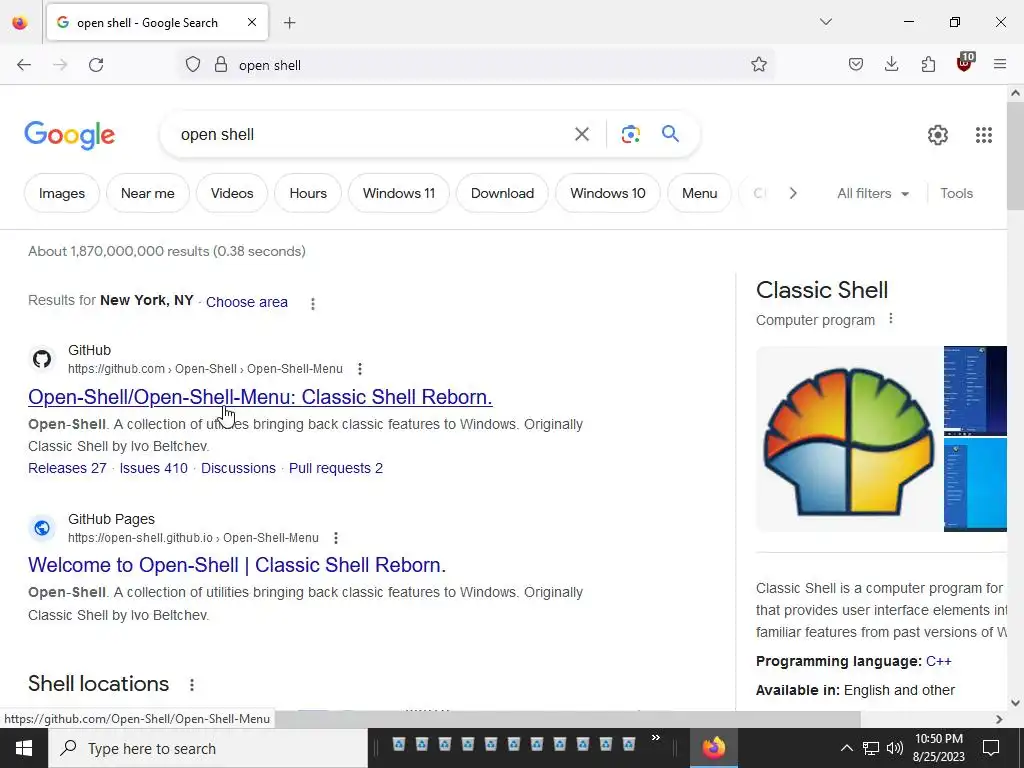Open the volume control tray icon
The height and width of the screenshot is (768, 1024).
pos(895,748)
